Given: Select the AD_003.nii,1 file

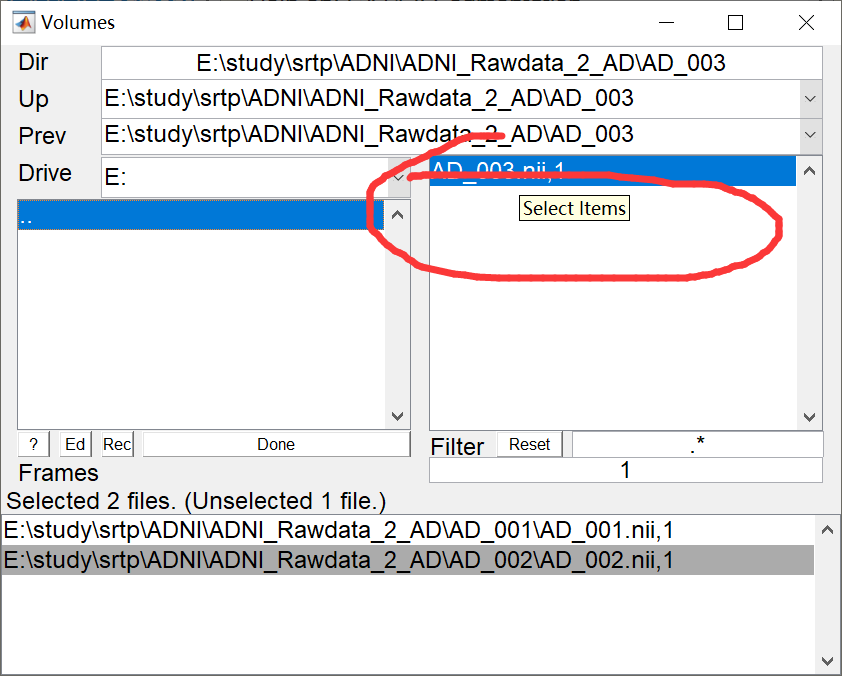Looking at the screenshot, I should tap(600, 170).
